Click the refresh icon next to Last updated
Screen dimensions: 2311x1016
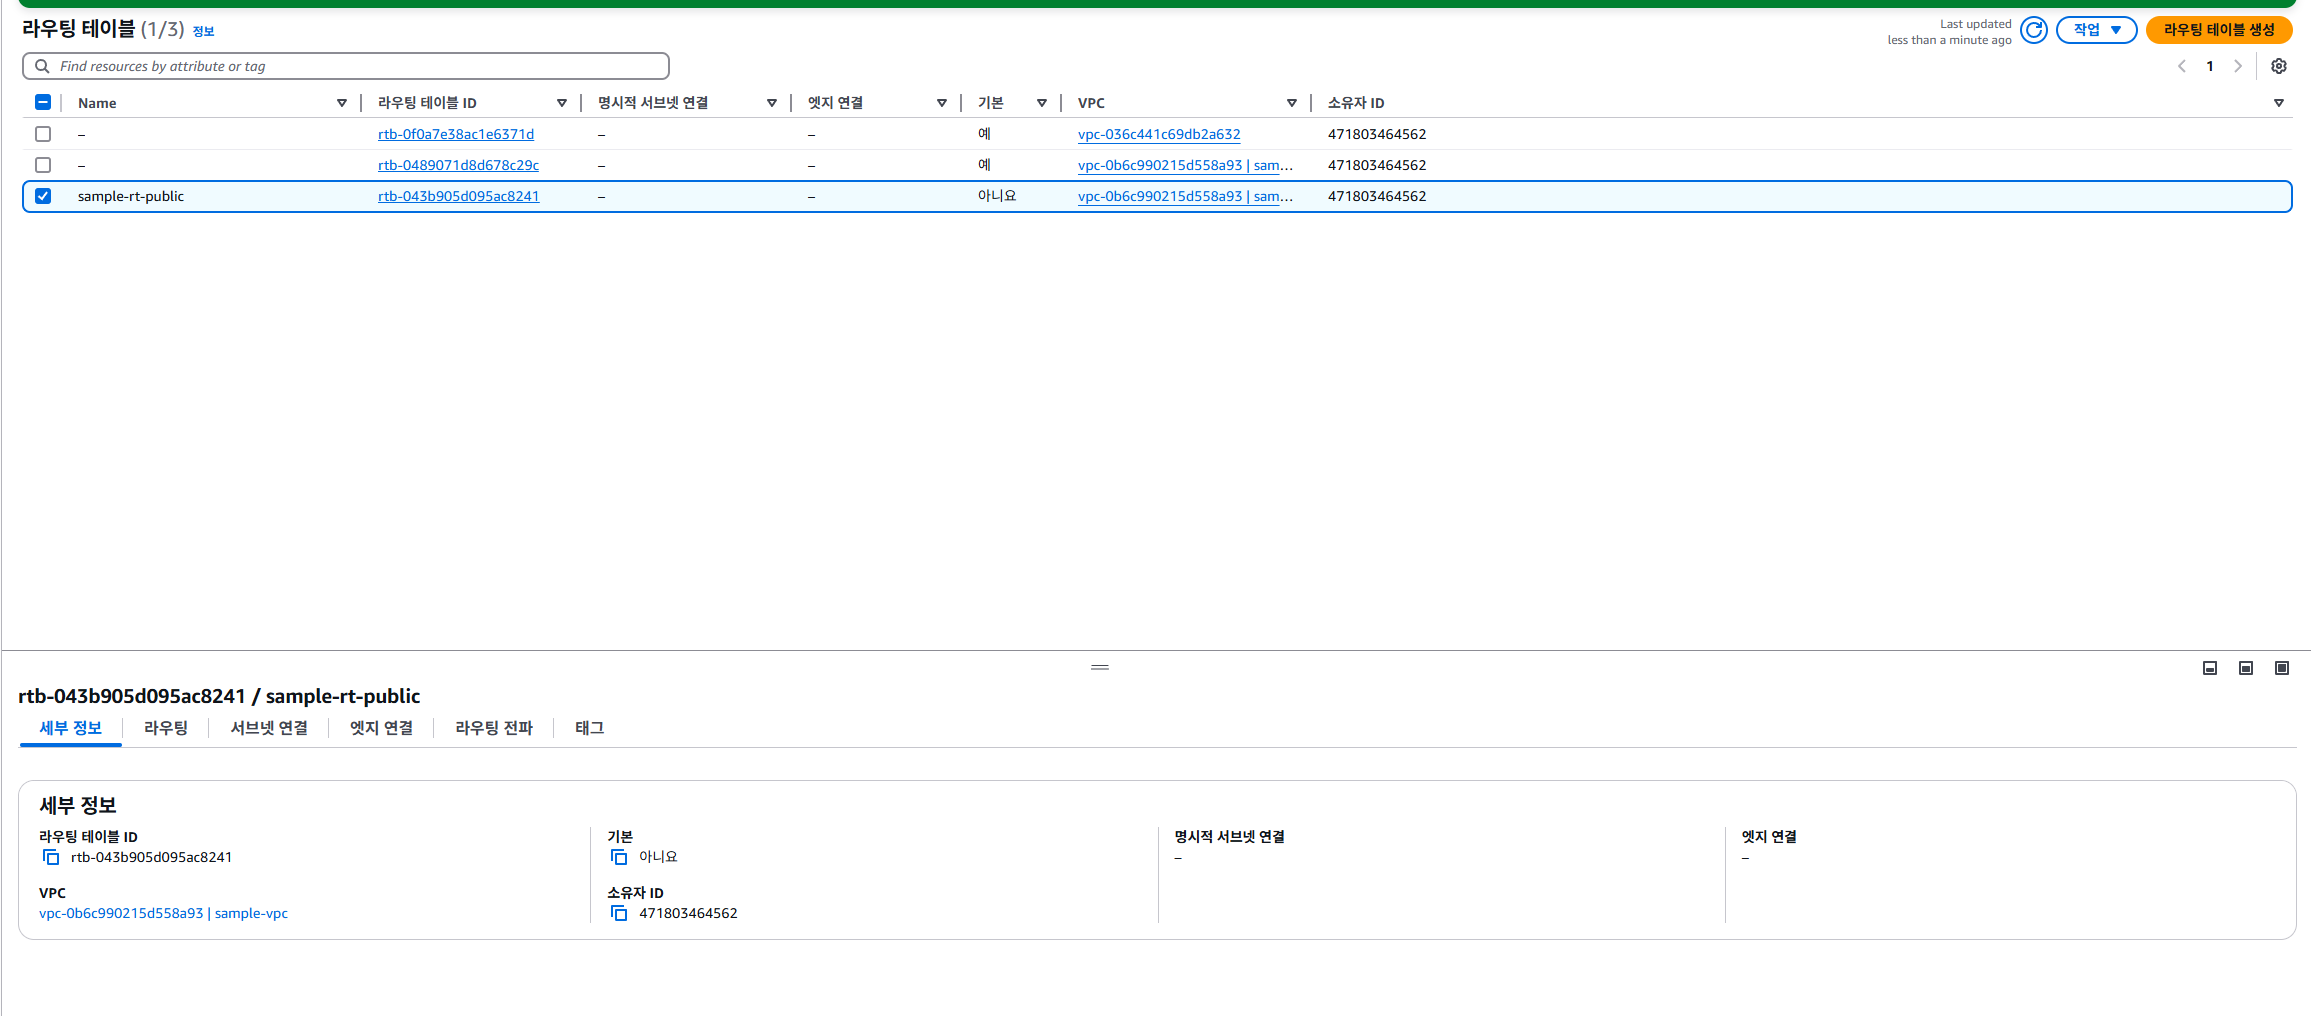point(2033,30)
